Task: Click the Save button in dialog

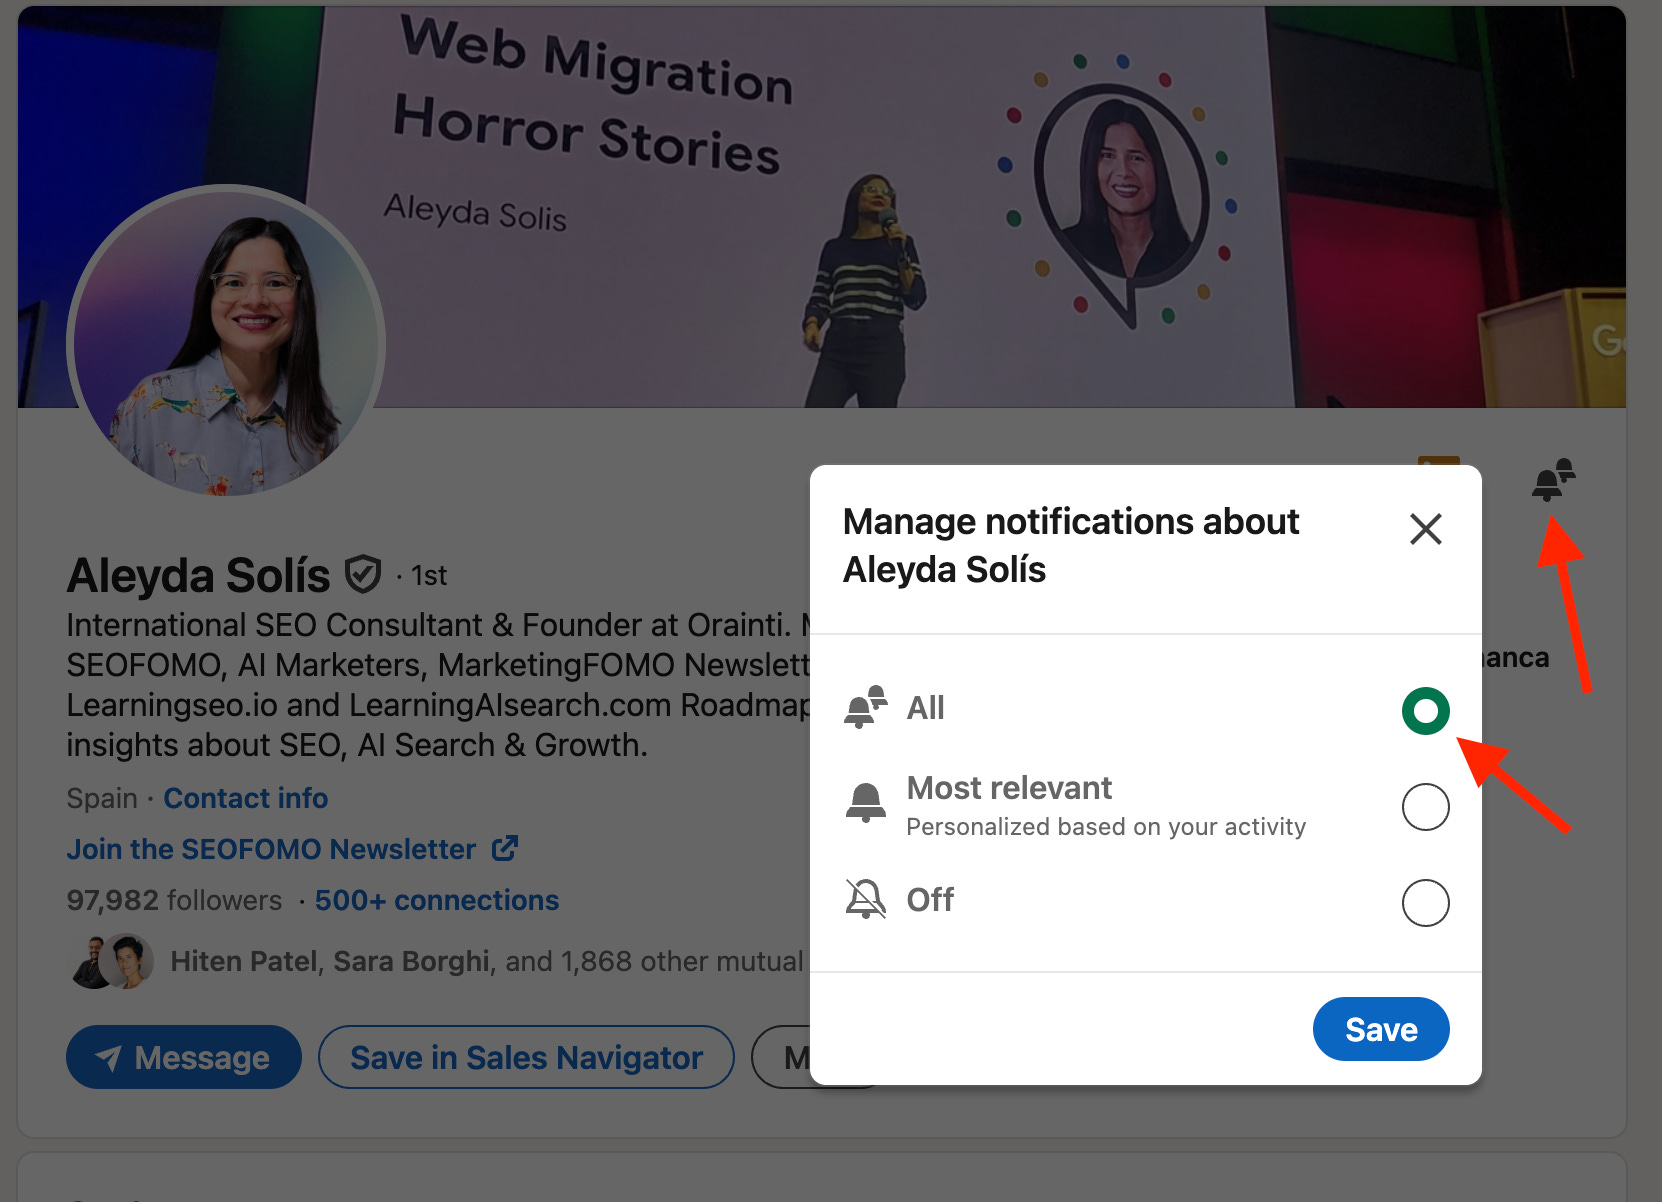Action: coord(1381,1029)
